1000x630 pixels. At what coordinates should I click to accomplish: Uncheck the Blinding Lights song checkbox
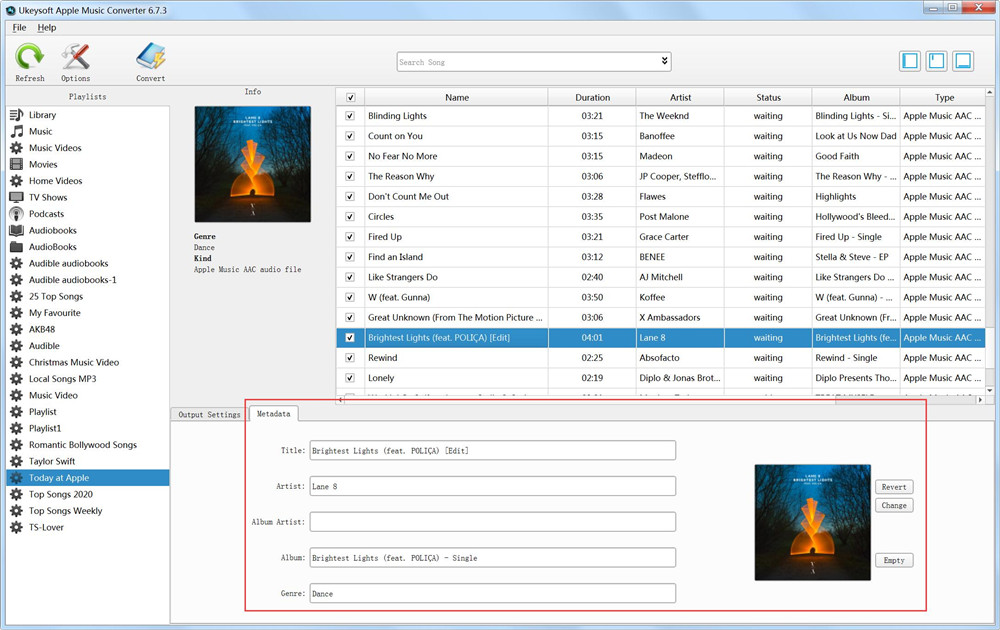(x=349, y=116)
